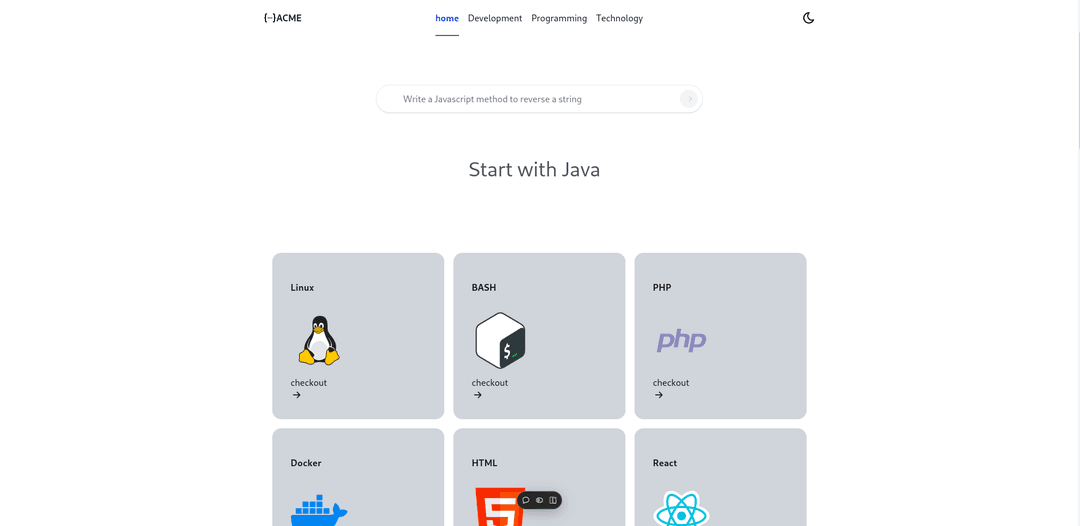Screen dimensions: 1080x526
Task: Click the BASH card title
Action: point(484,288)
